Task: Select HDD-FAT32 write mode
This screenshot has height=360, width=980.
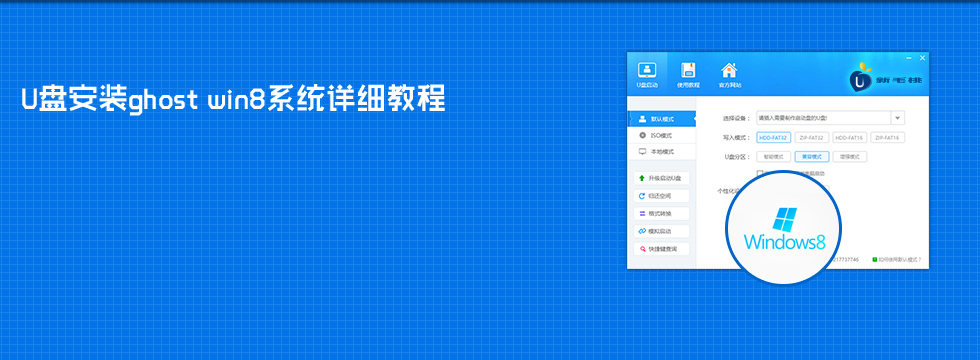Action: [x=774, y=138]
